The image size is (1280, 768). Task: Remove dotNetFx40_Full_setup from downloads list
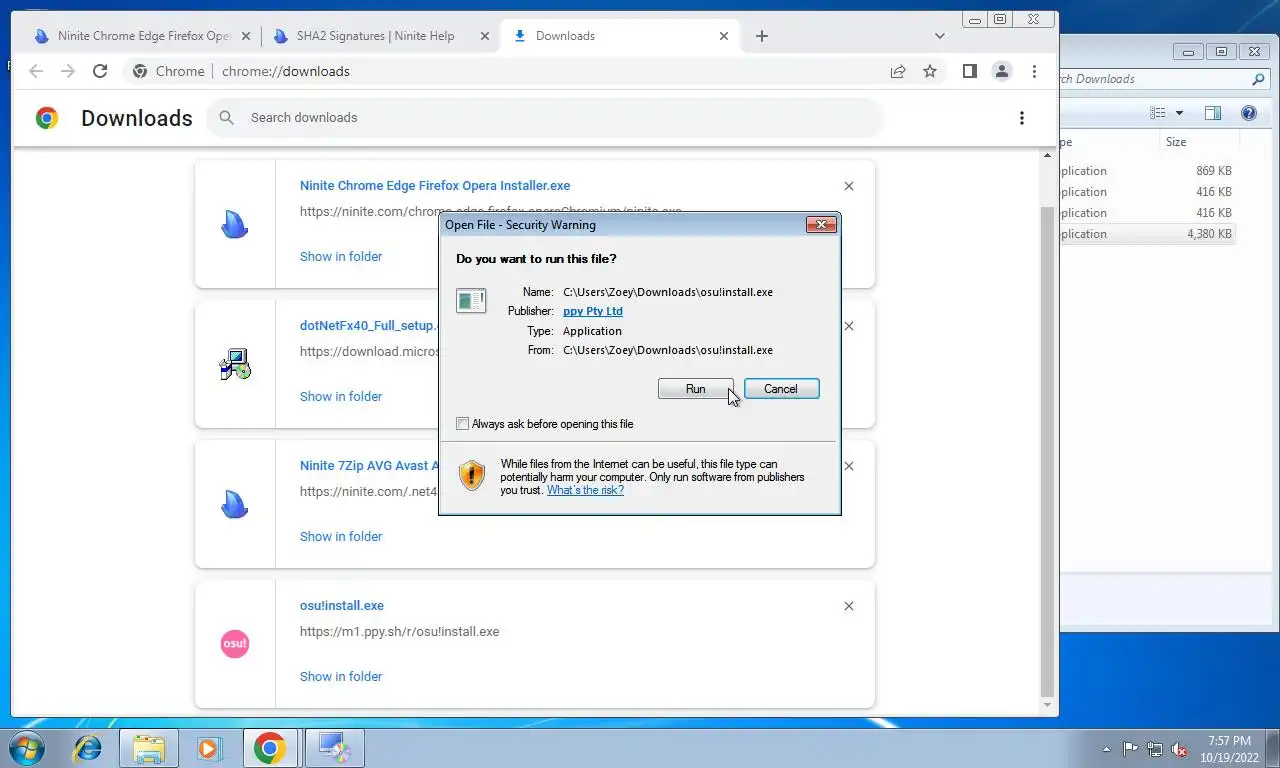pos(849,326)
